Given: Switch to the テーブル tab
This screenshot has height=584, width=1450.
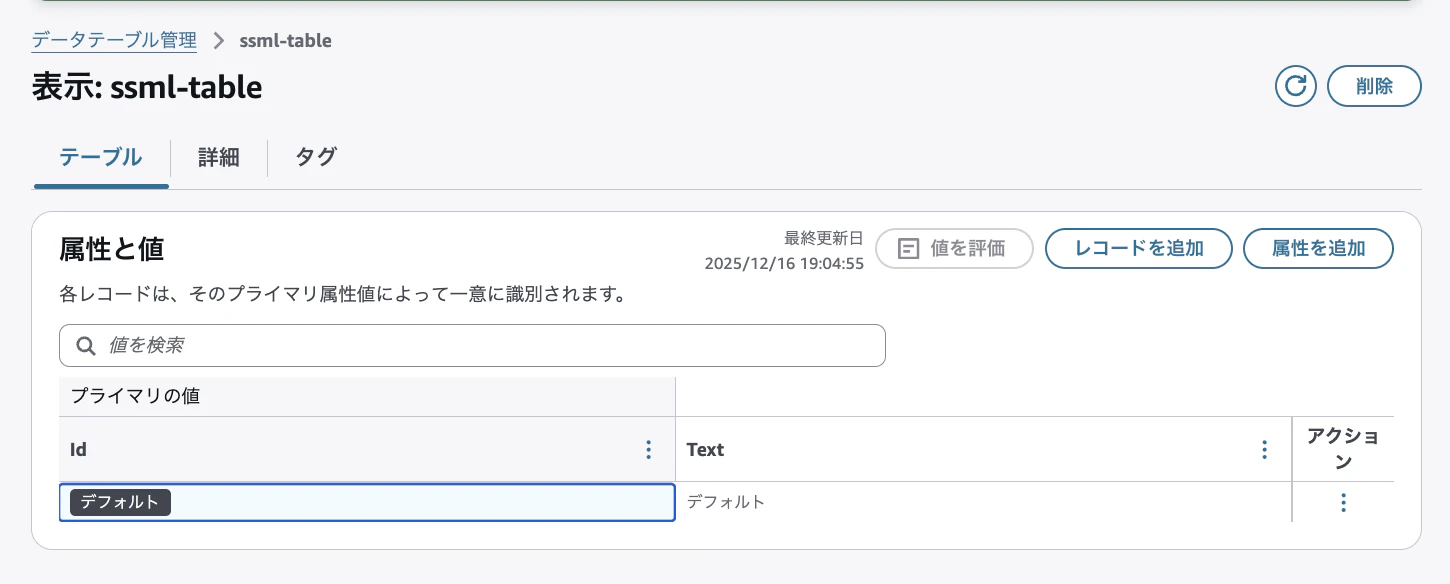Looking at the screenshot, I should [101, 157].
